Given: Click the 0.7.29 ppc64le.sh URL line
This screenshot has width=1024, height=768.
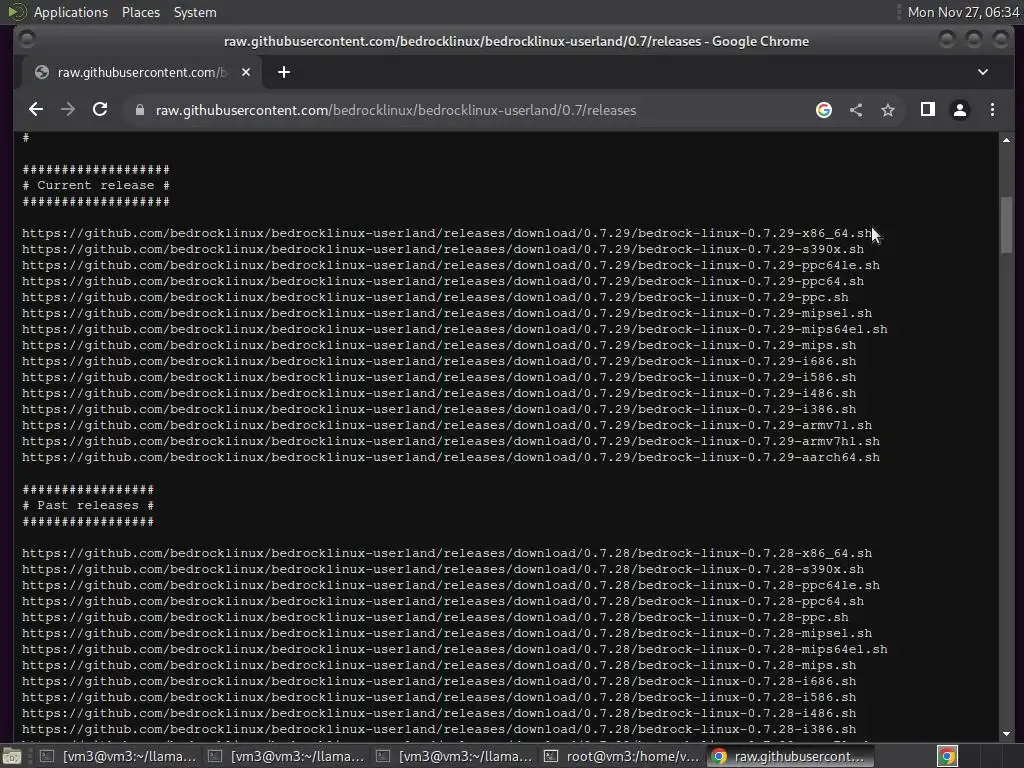Looking at the screenshot, I should click(451, 265).
